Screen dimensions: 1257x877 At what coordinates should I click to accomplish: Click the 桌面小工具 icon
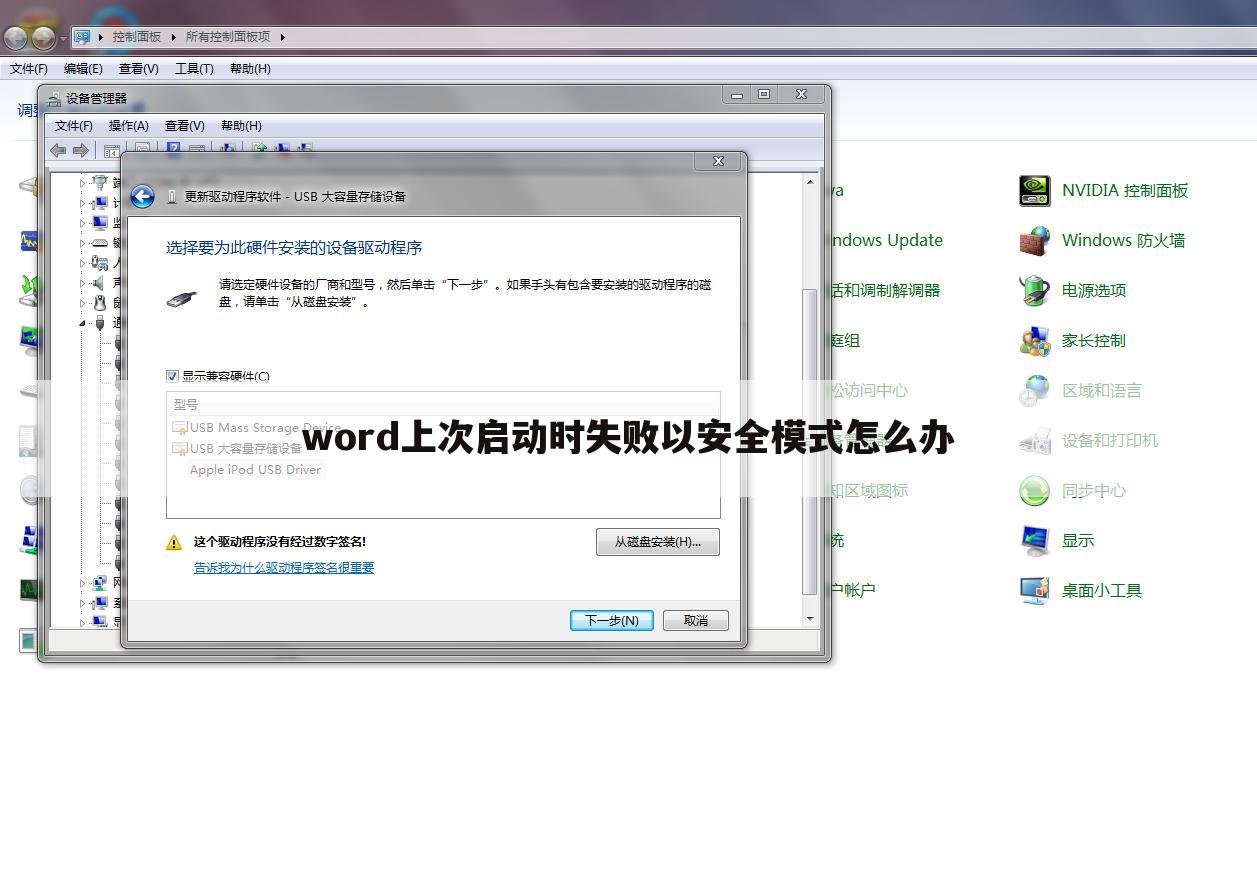pos(1034,590)
